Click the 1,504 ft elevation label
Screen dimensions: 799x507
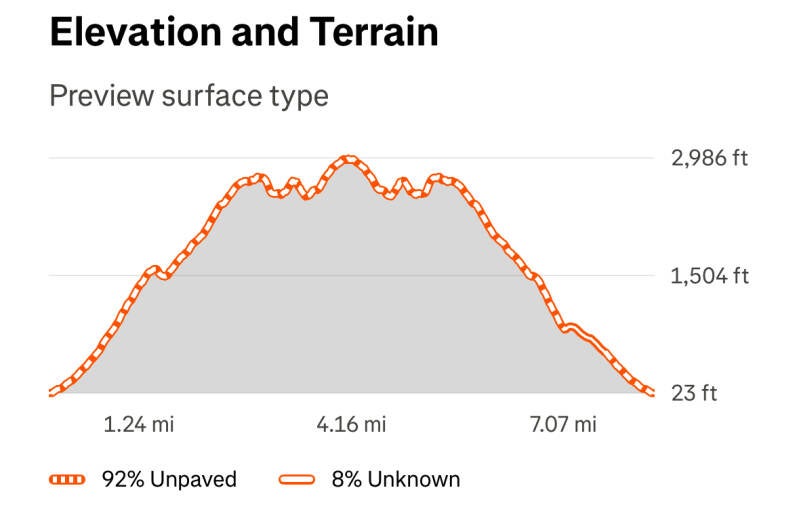pyautogui.click(x=708, y=276)
